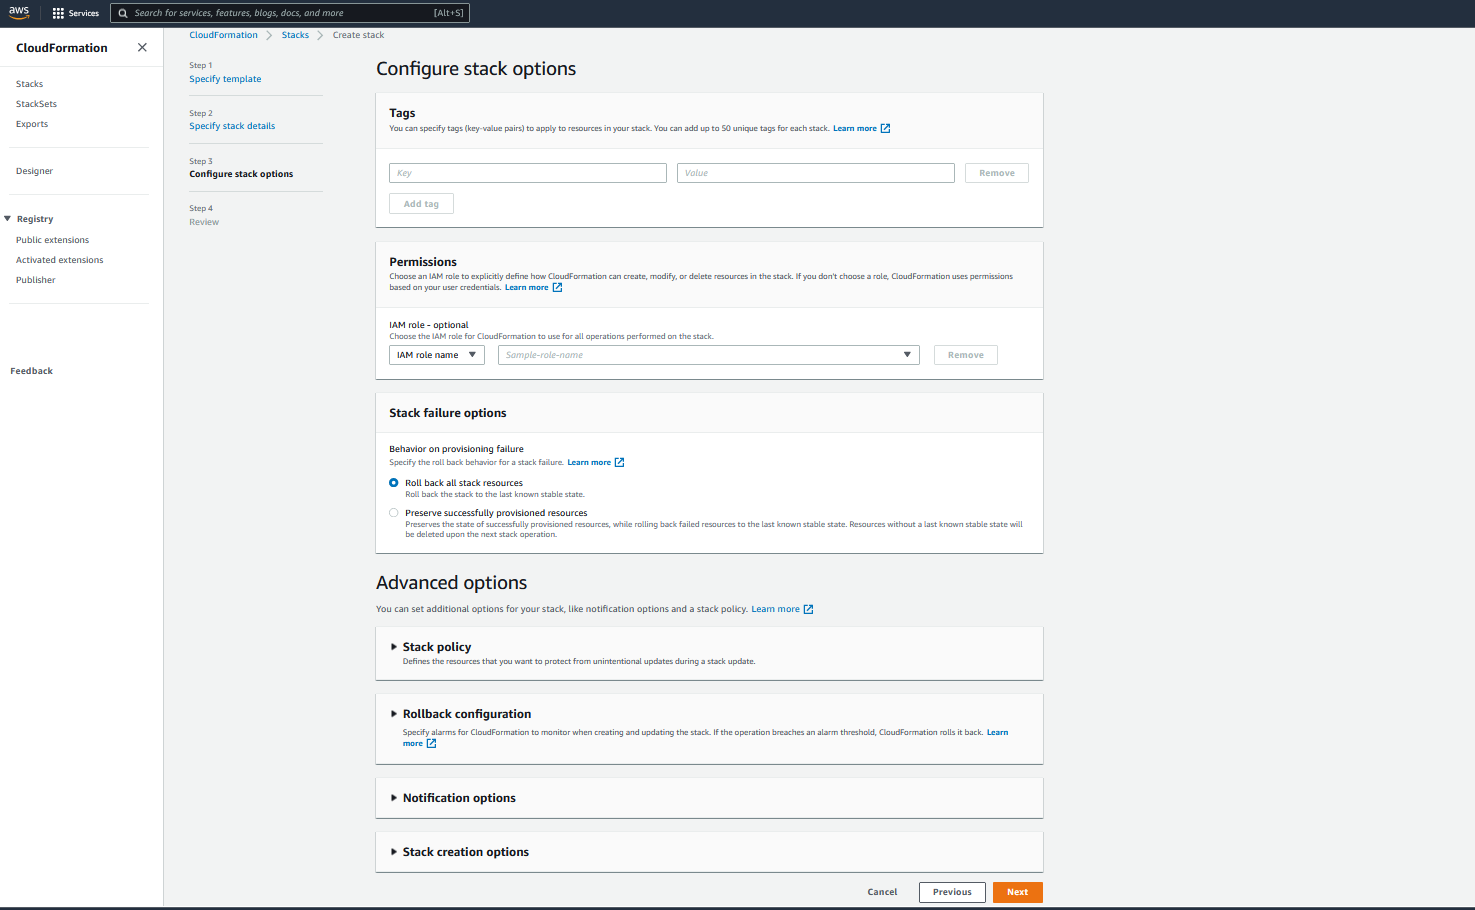Open the Sample-role-name role dropdown

click(709, 355)
